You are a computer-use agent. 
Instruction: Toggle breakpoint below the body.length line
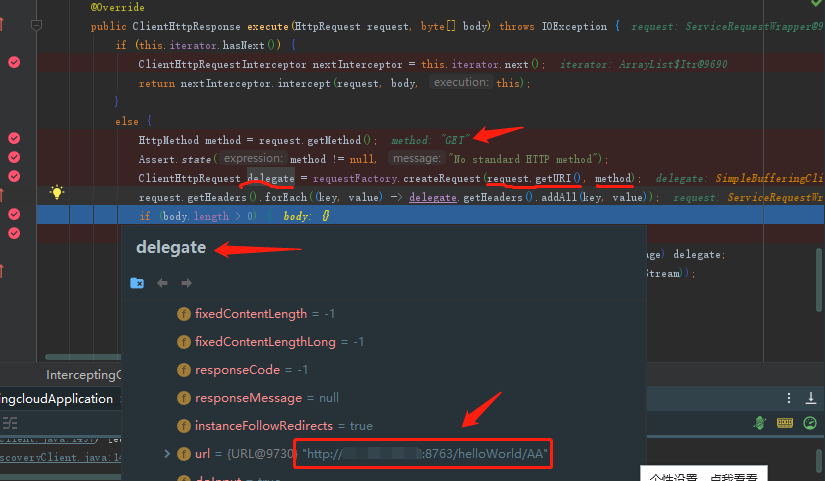click(x=14, y=233)
